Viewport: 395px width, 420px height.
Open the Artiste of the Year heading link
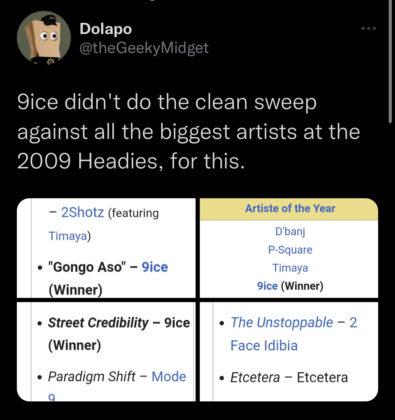coord(290,208)
